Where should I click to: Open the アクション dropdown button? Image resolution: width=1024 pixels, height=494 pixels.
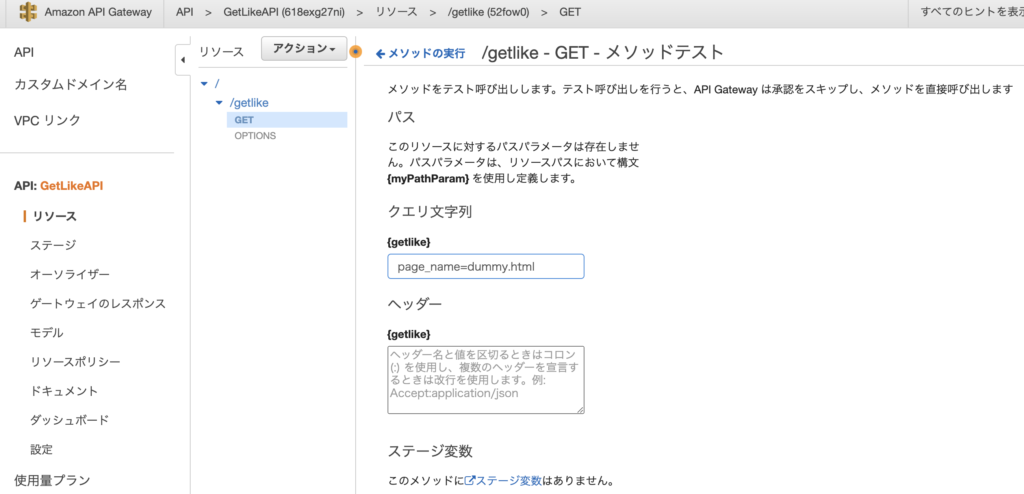tap(304, 49)
